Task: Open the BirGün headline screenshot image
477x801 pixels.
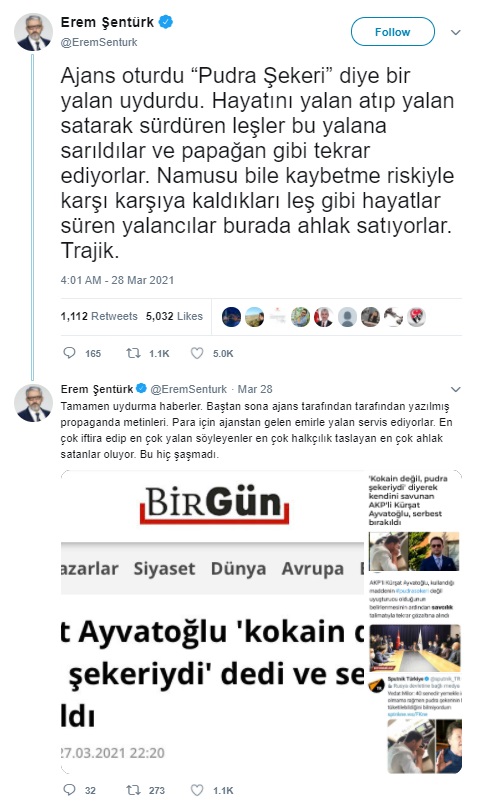Action: [212, 623]
